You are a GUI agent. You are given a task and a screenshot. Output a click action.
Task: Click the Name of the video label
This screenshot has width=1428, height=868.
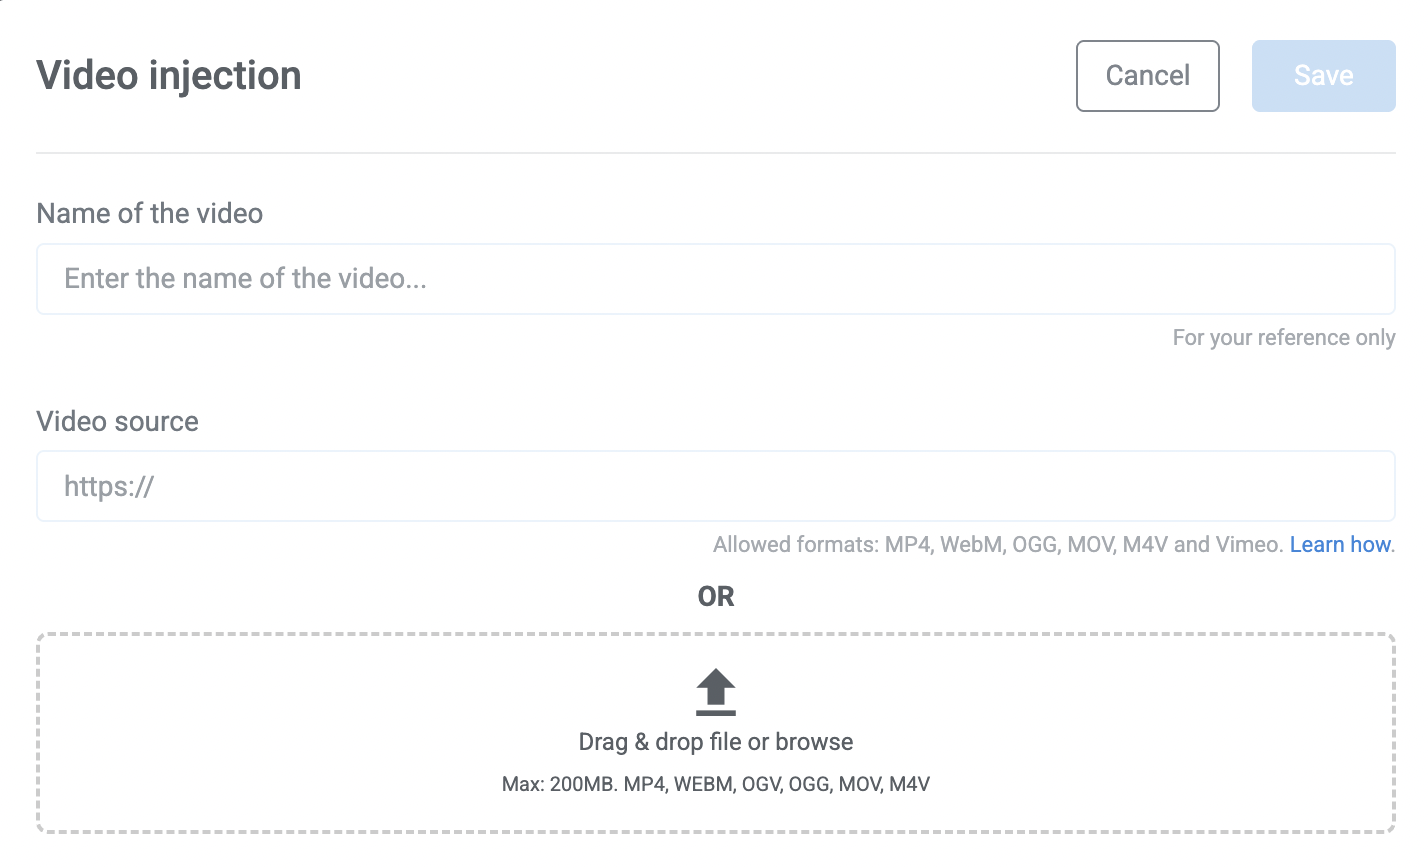[149, 213]
